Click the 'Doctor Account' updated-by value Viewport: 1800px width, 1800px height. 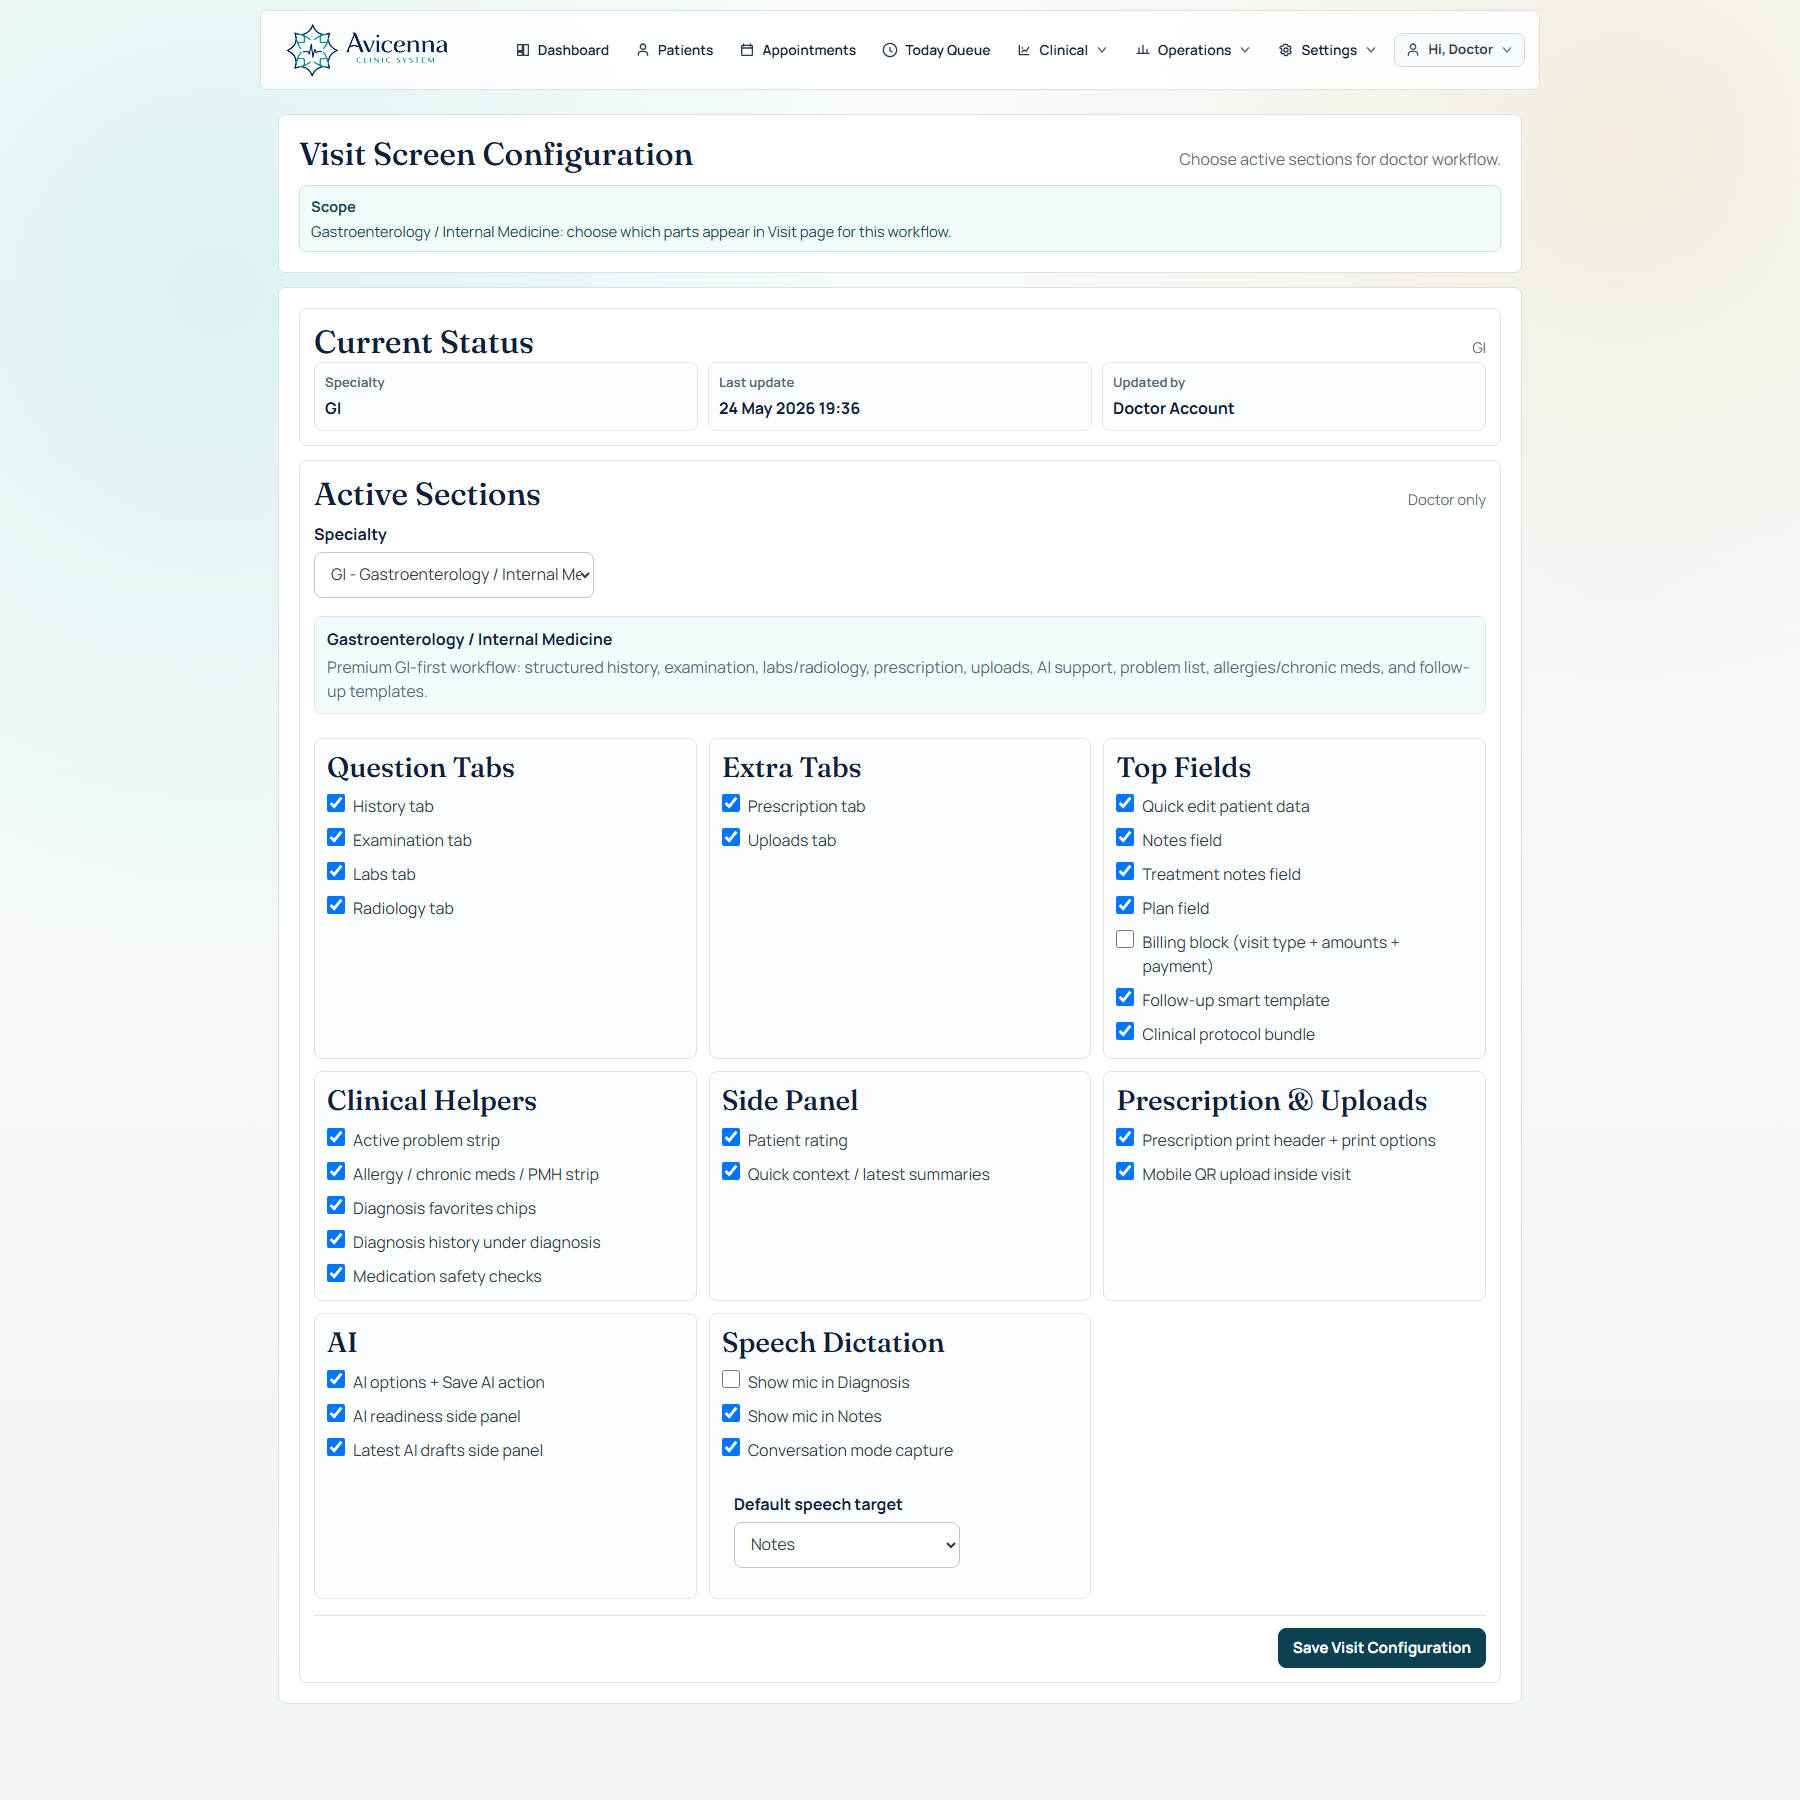pos(1173,409)
